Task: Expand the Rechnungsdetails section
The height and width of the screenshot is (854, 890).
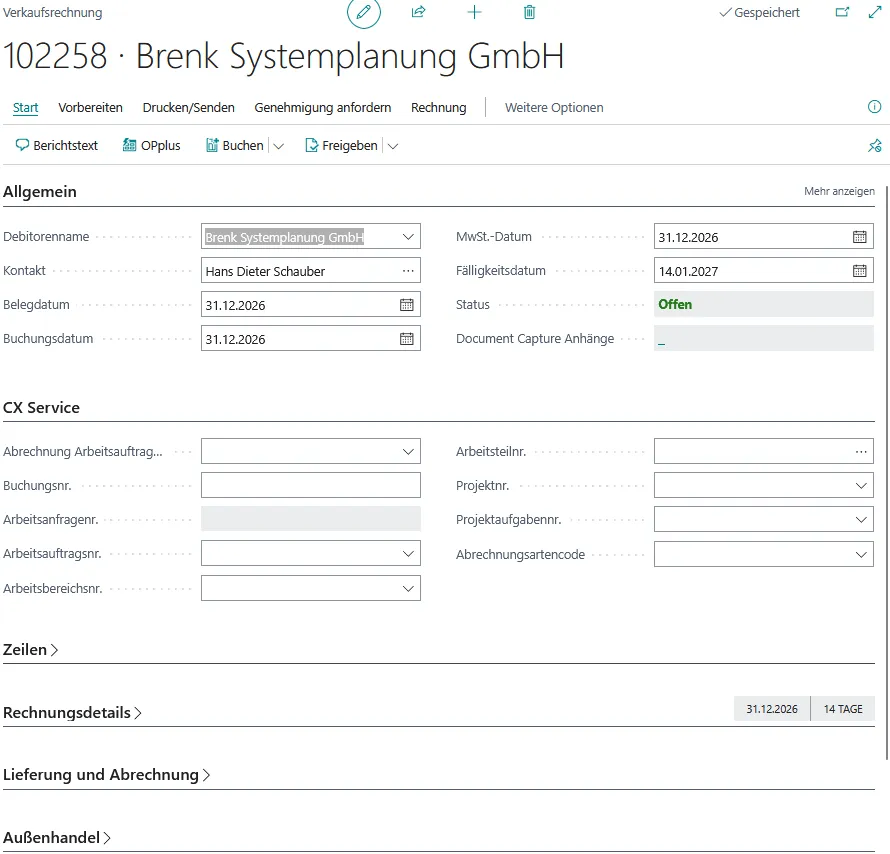Action: coord(72,713)
